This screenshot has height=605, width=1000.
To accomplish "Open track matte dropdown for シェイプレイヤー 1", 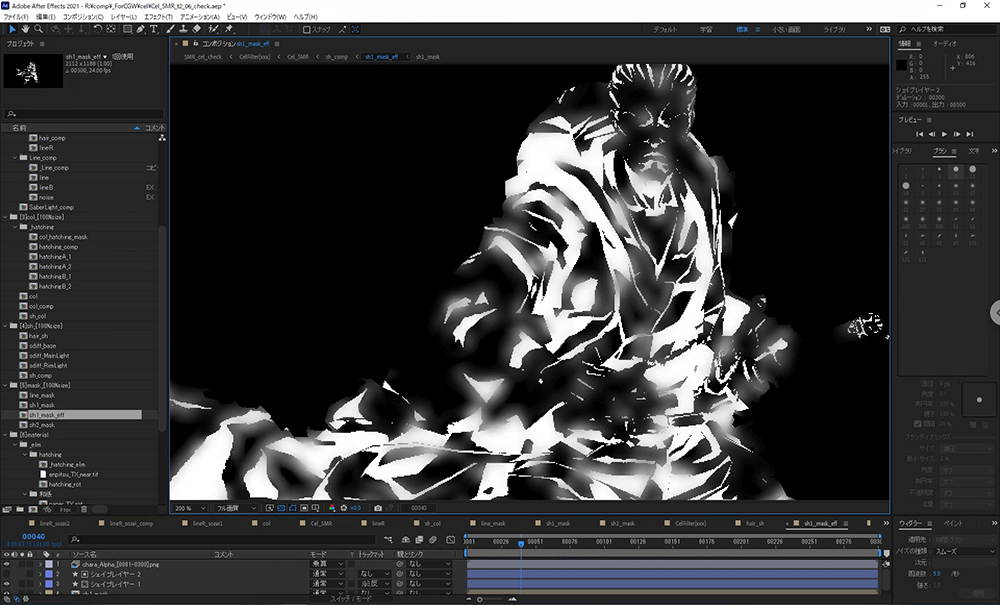I will pyautogui.click(x=374, y=584).
